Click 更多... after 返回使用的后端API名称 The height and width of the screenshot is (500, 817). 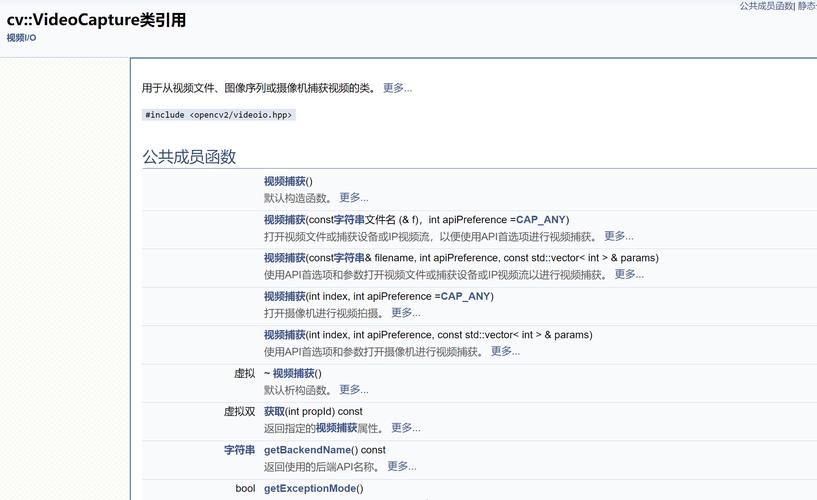point(402,467)
